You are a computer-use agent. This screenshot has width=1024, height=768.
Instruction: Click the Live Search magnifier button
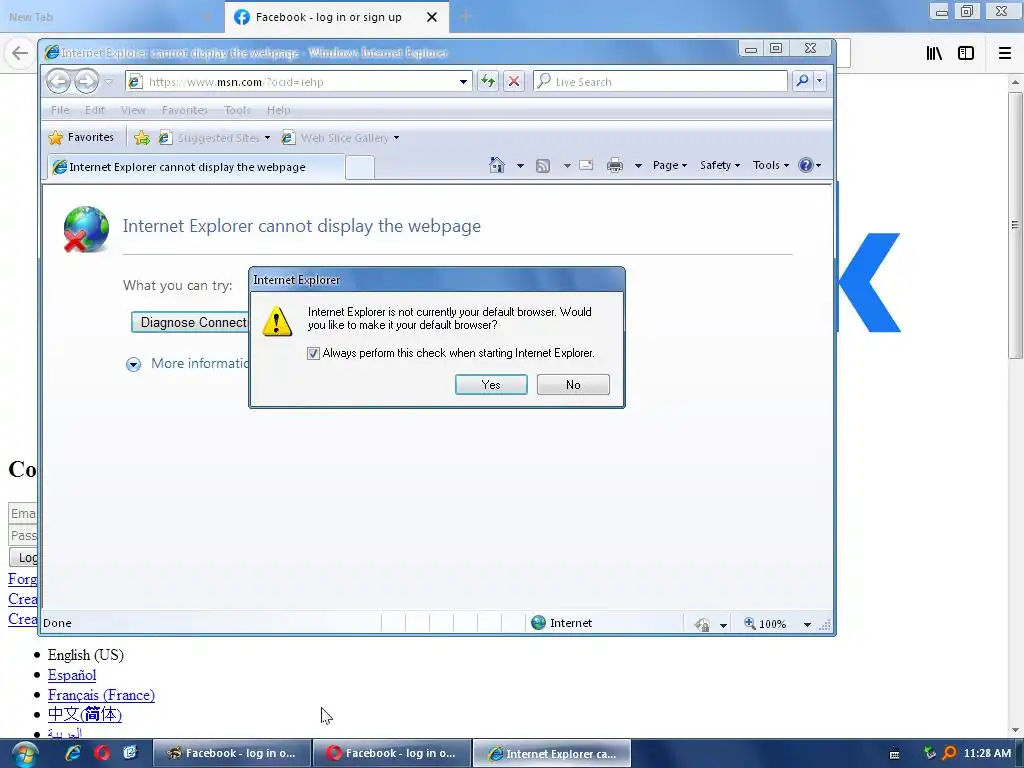tap(802, 81)
